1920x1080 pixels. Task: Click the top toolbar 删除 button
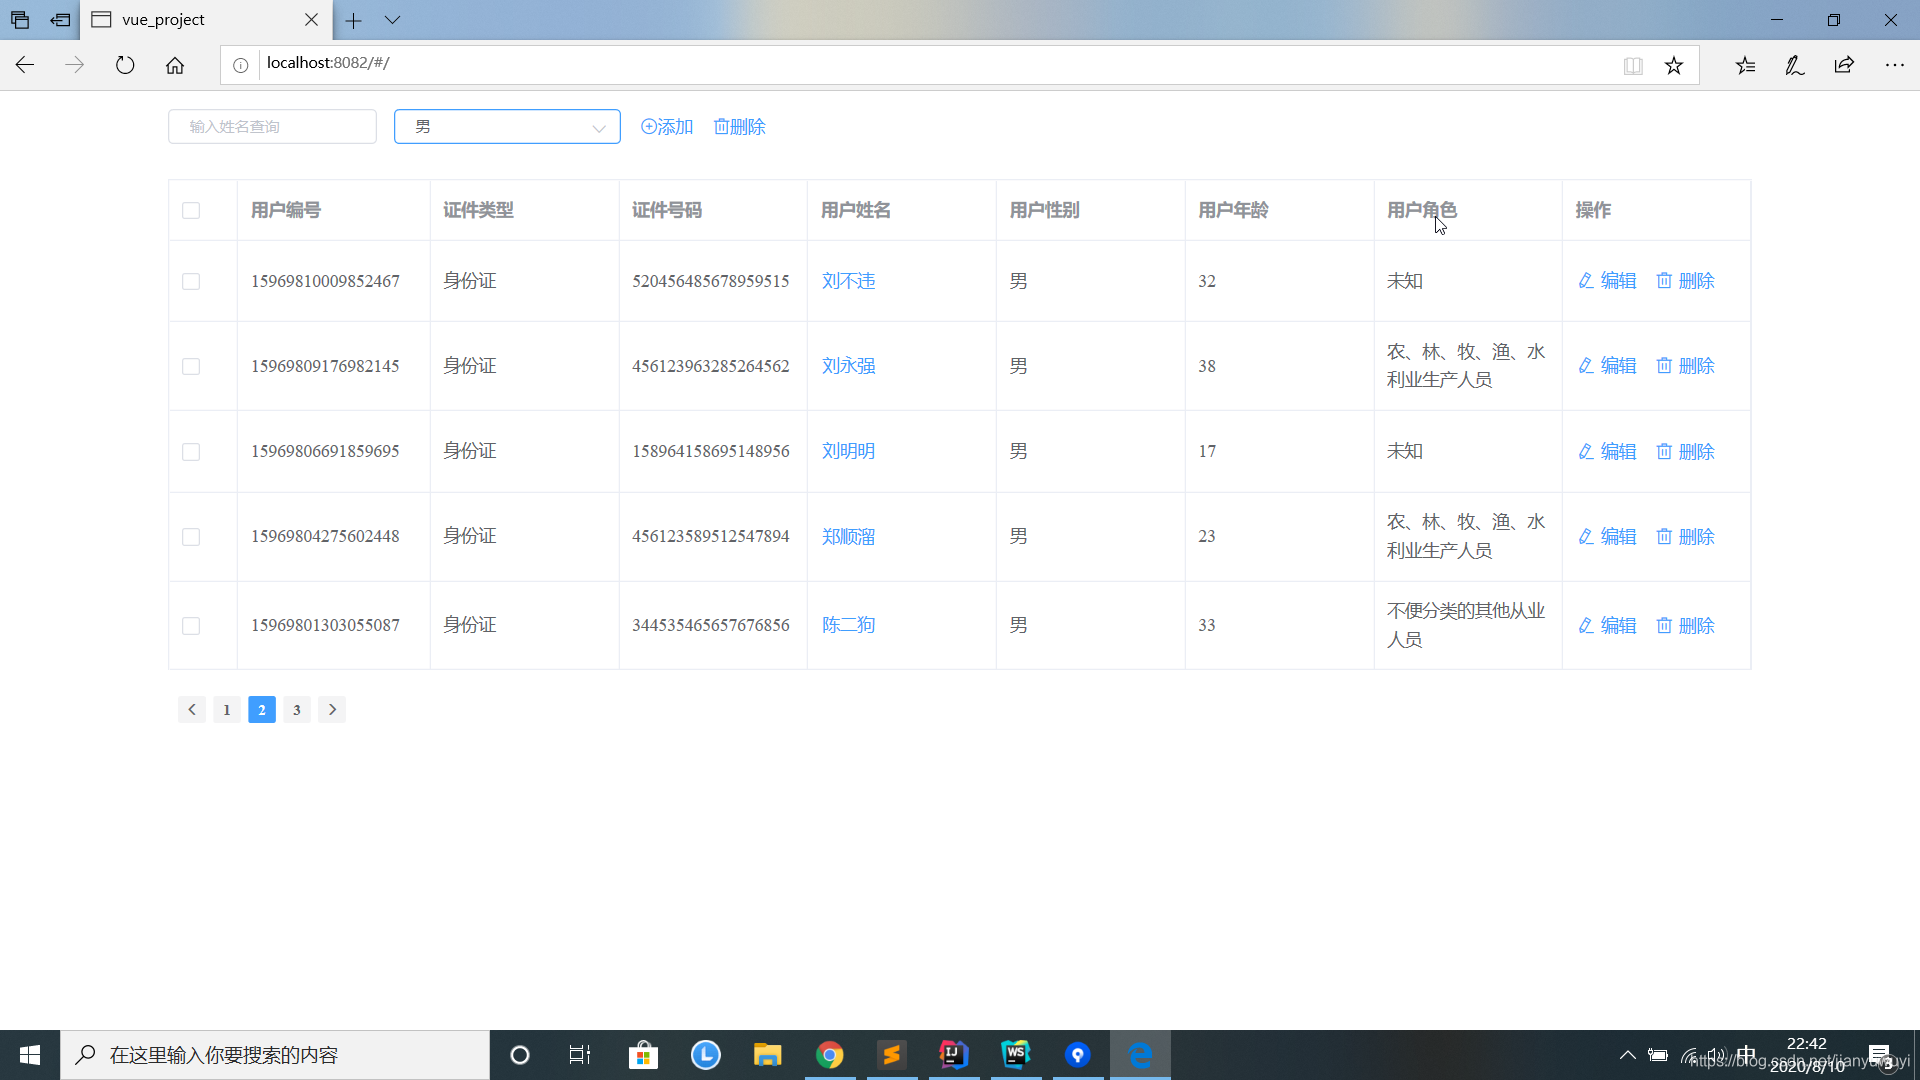click(739, 127)
